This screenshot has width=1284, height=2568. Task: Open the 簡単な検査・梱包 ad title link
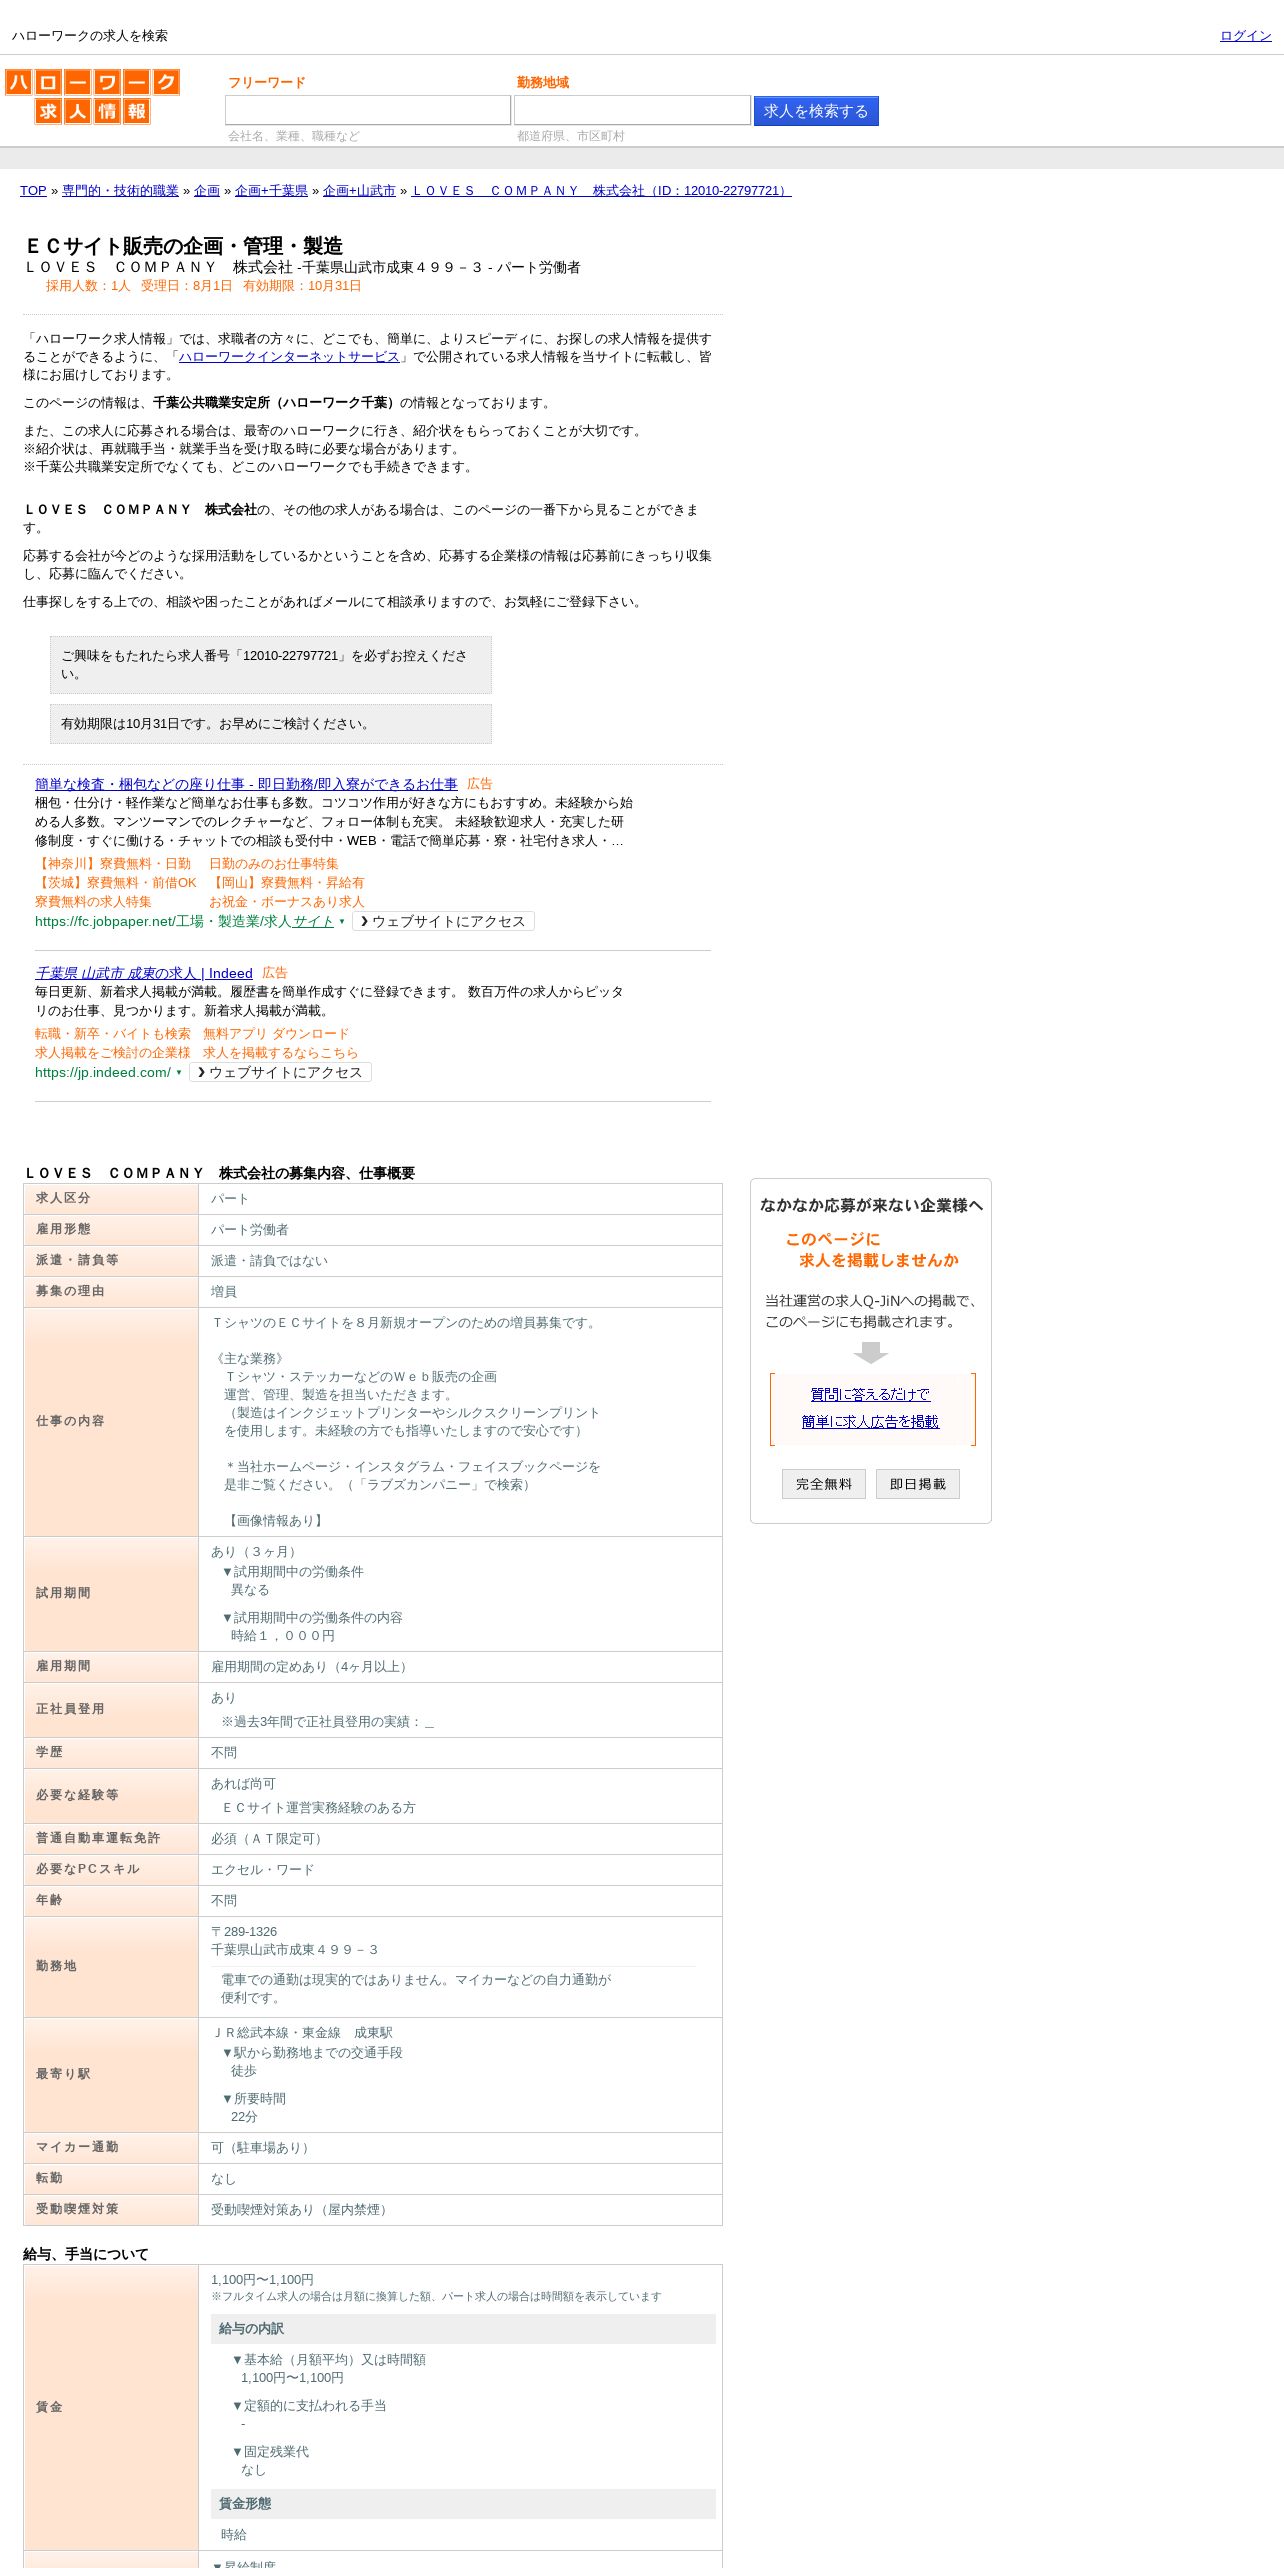point(246,784)
